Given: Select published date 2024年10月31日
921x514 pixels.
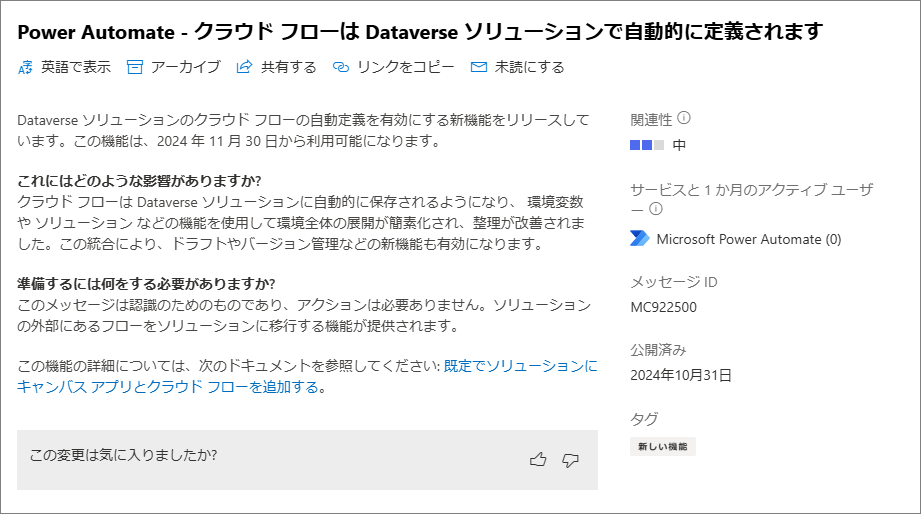Looking at the screenshot, I should [x=681, y=375].
